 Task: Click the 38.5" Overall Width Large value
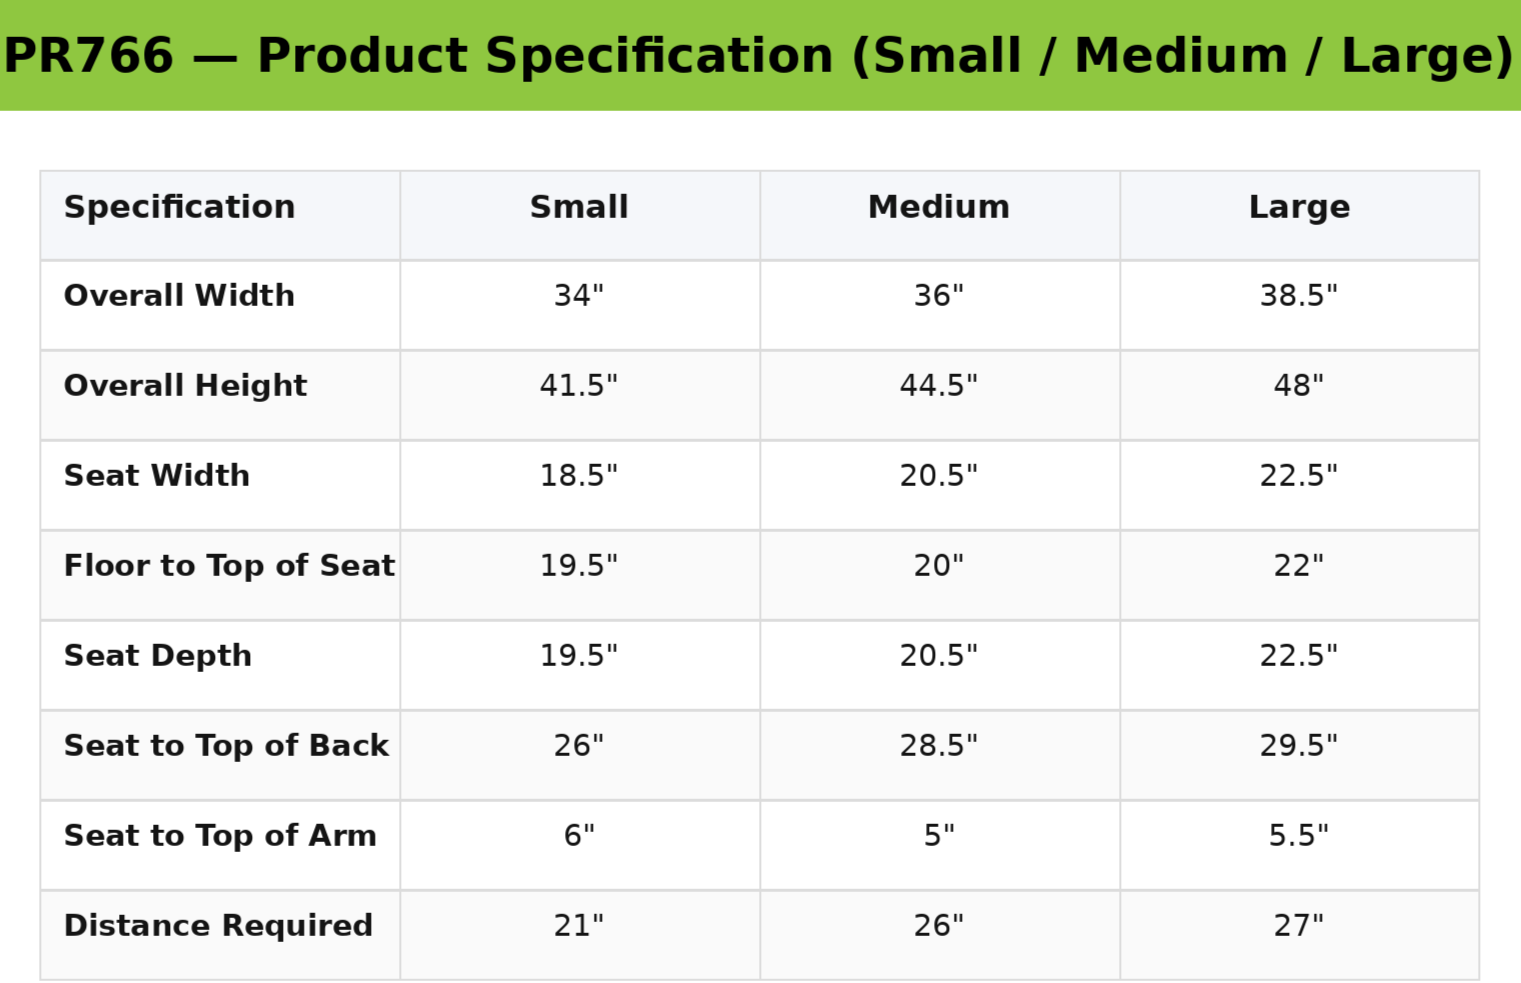click(x=1299, y=296)
